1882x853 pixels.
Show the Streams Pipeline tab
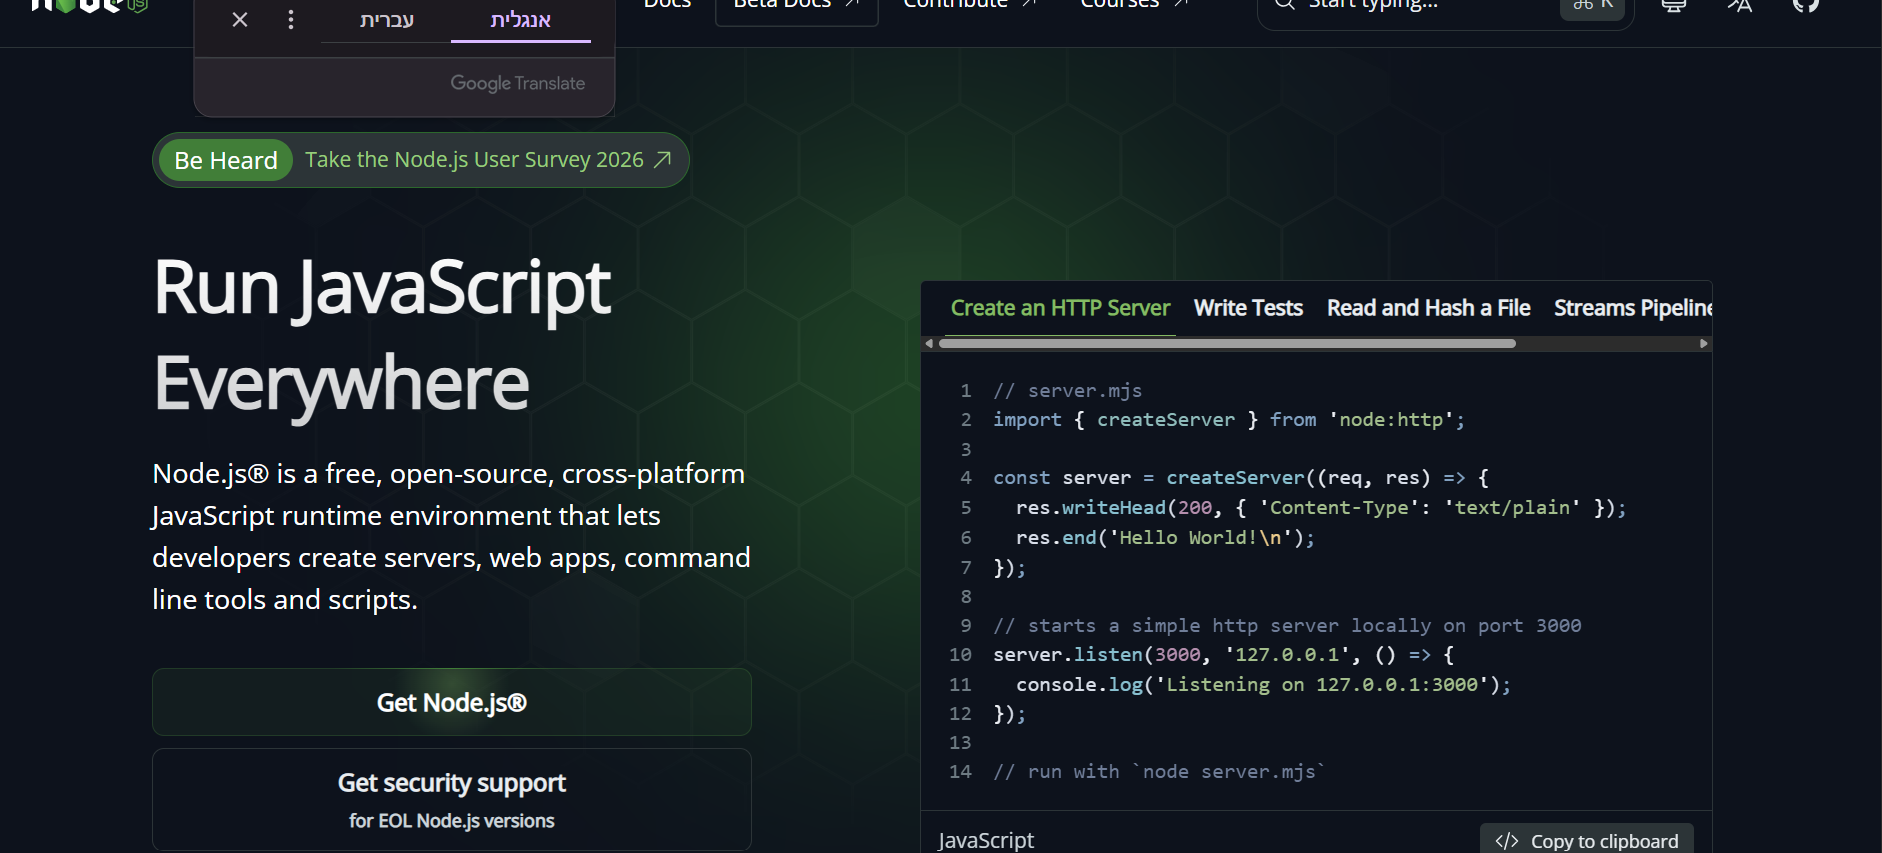point(1632,308)
